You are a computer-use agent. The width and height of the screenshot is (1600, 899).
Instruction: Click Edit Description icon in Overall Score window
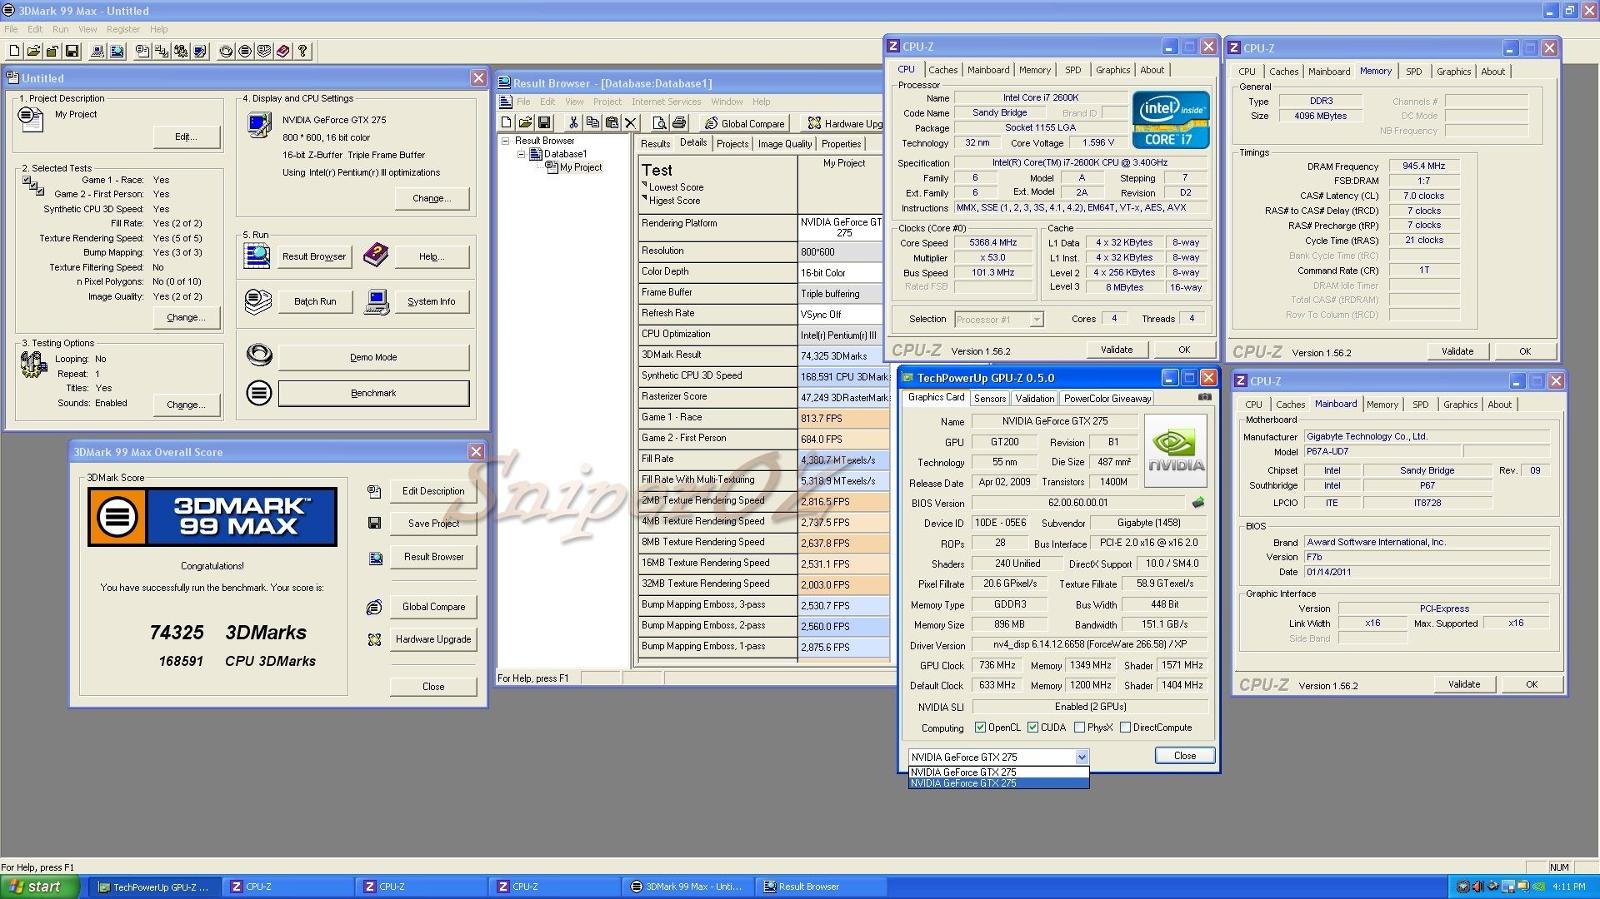point(374,491)
